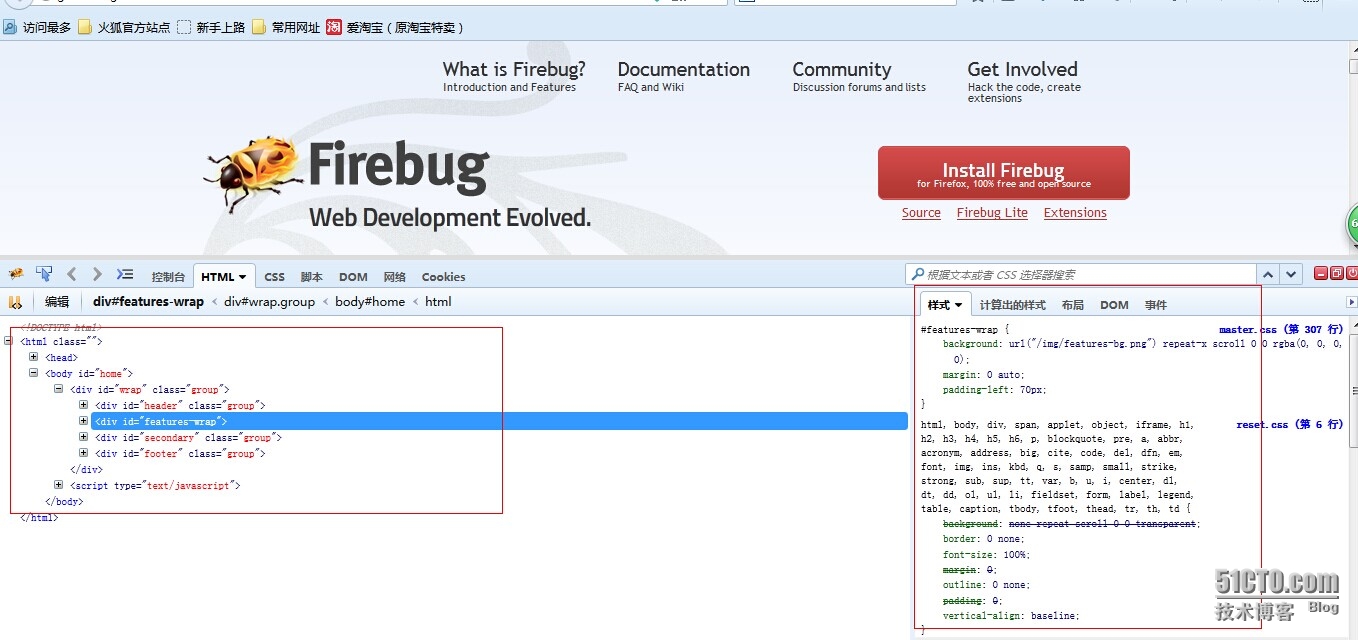Show the command line popup
1358x640 pixels.
click(x=125, y=274)
